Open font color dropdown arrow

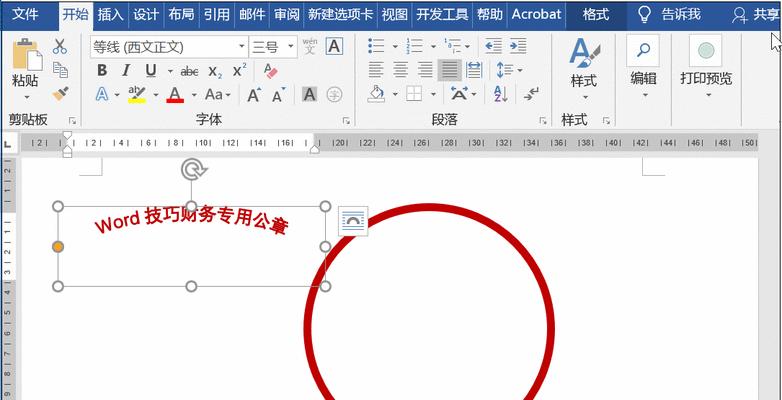click(194, 94)
